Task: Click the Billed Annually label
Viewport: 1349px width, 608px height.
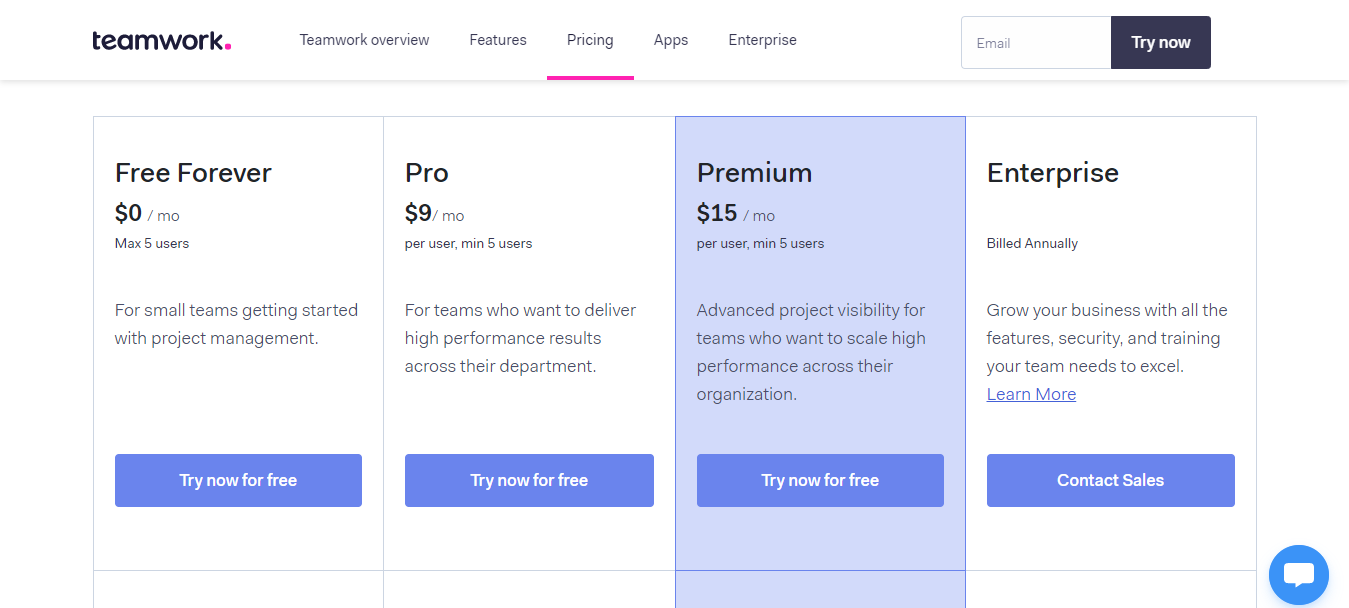Action: coord(1032,242)
